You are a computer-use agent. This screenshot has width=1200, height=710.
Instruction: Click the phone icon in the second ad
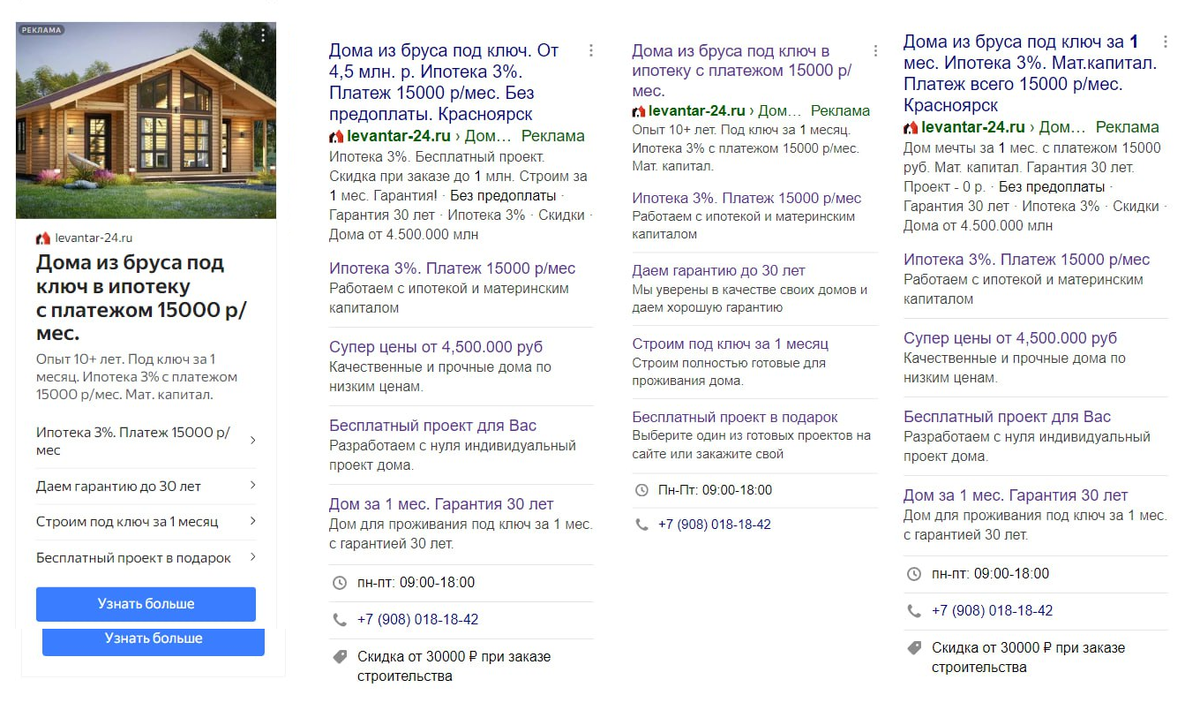click(339, 620)
